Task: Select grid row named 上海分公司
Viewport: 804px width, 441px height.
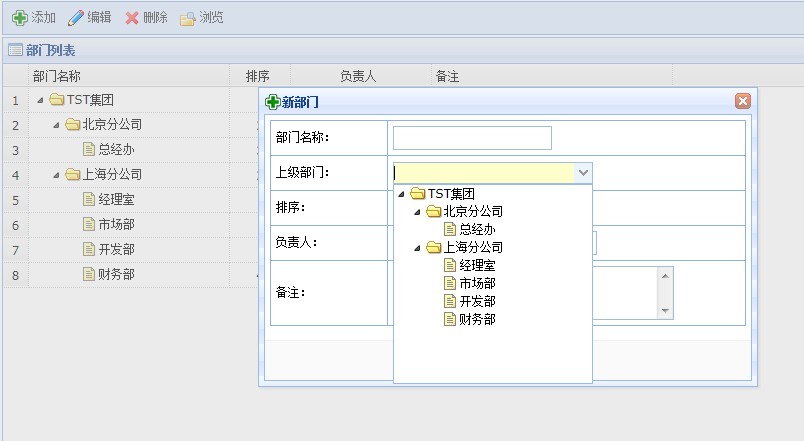Action: pyautogui.click(x=112, y=174)
